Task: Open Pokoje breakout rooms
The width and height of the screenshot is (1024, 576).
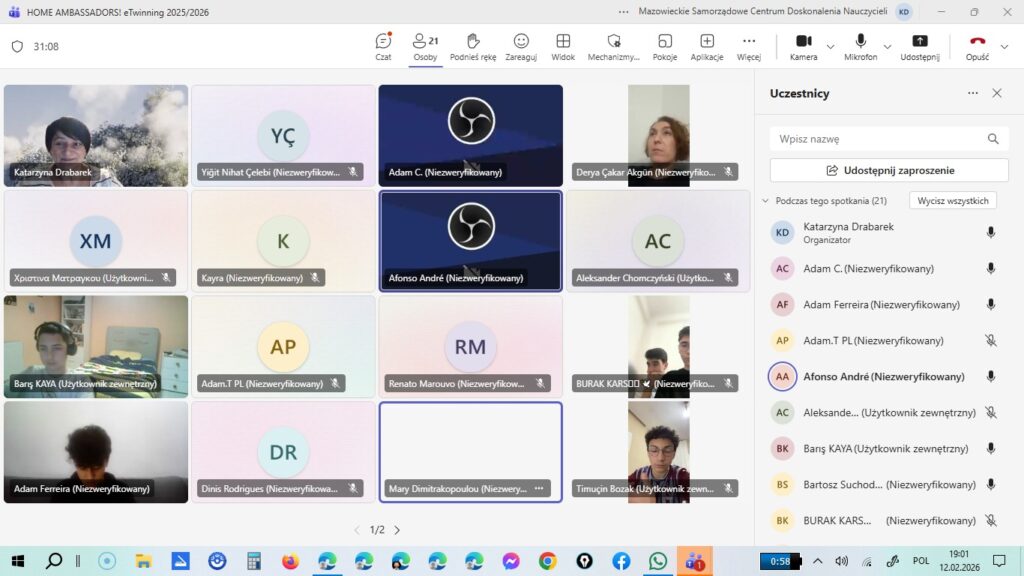Action: coord(665,47)
